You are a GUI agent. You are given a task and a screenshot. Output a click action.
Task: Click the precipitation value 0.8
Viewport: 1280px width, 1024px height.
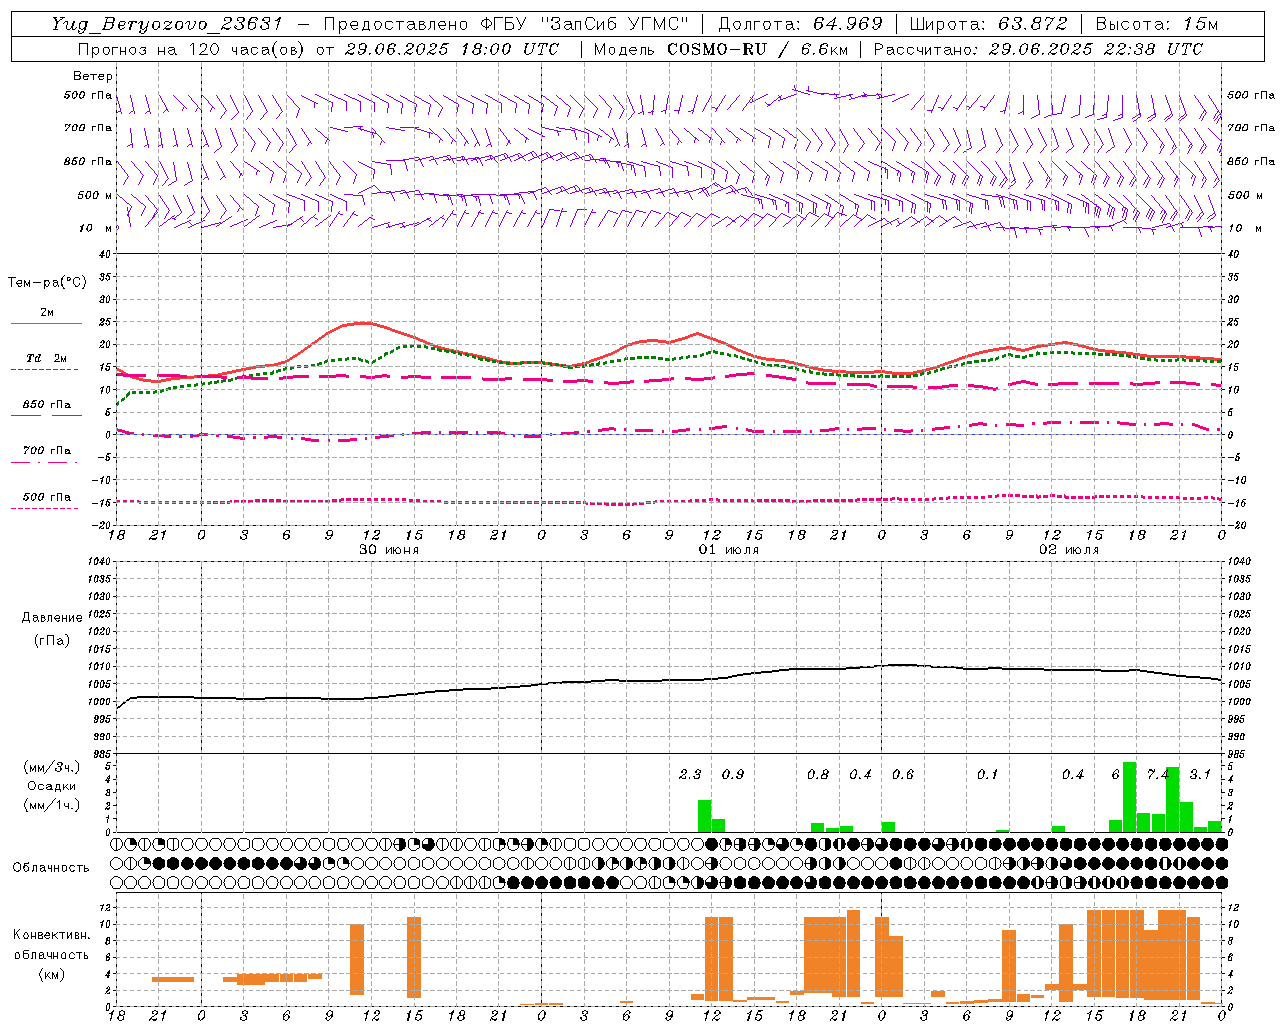coord(818,774)
